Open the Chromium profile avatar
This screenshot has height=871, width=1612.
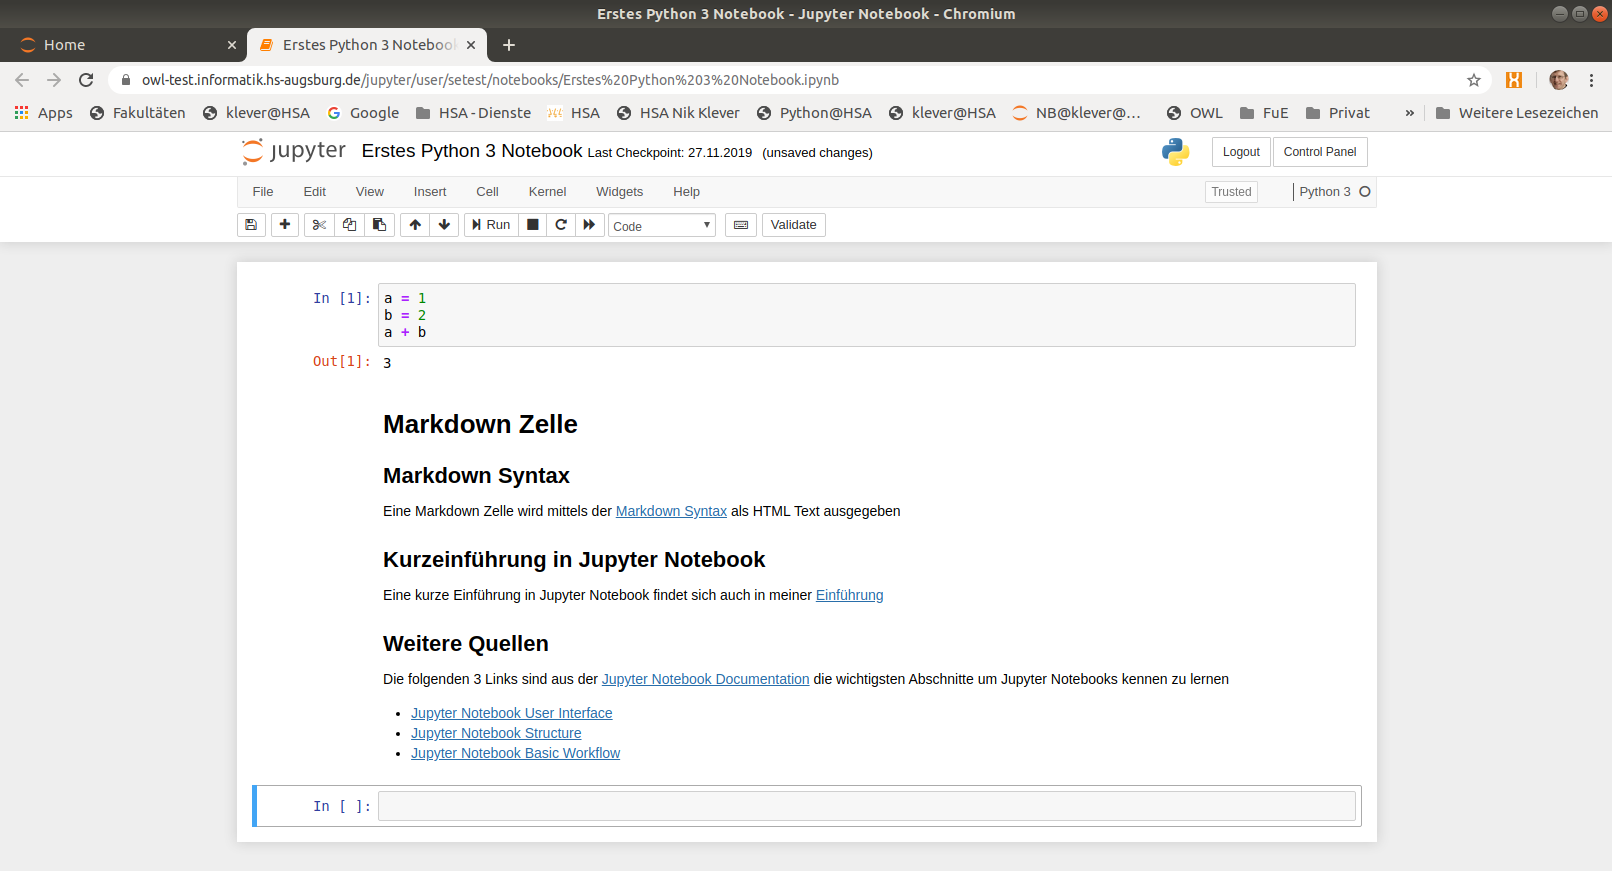(x=1559, y=80)
